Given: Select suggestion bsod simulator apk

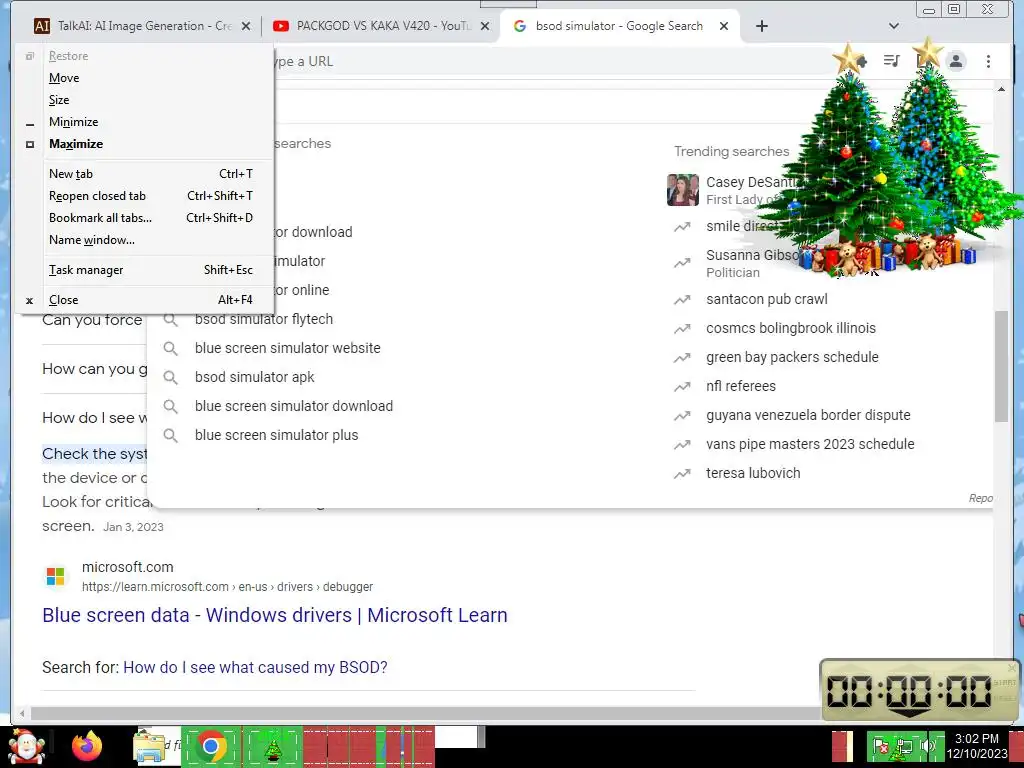Looking at the screenshot, I should pyautogui.click(x=255, y=377).
